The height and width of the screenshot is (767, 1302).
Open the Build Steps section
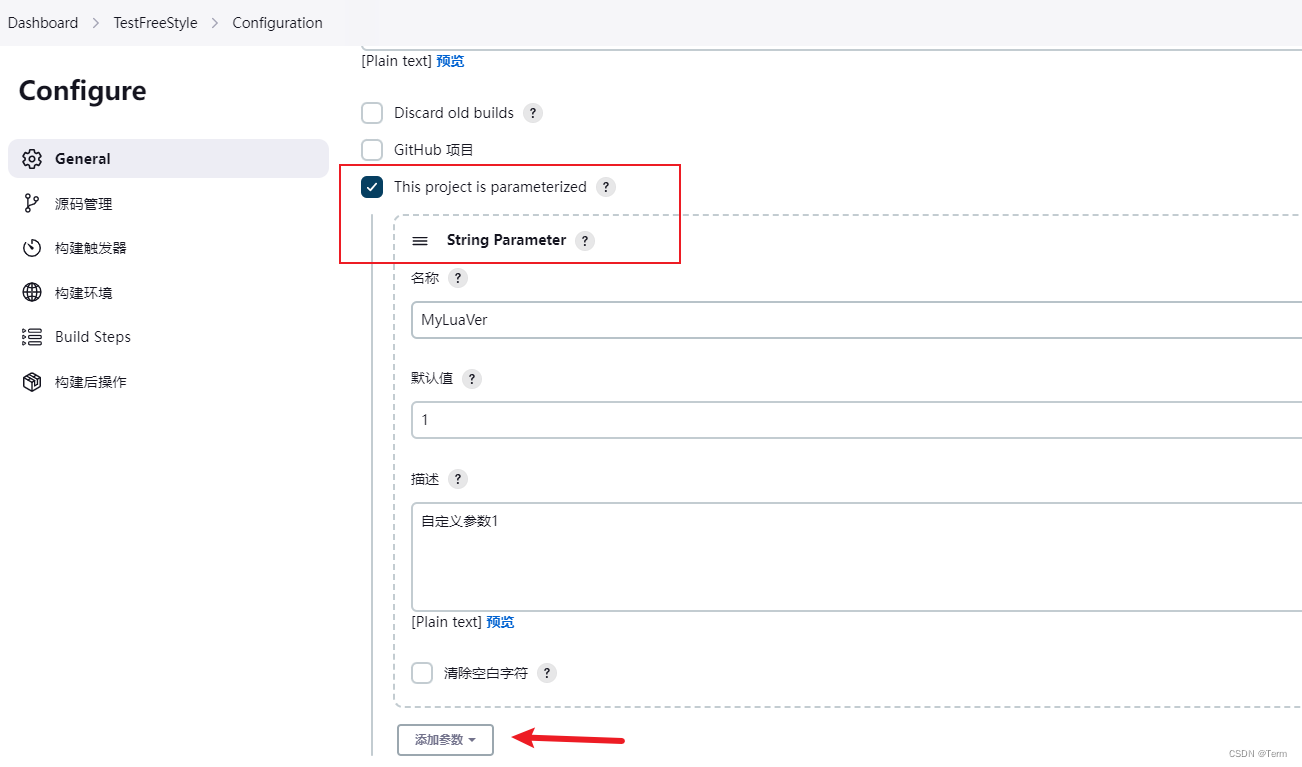[93, 336]
